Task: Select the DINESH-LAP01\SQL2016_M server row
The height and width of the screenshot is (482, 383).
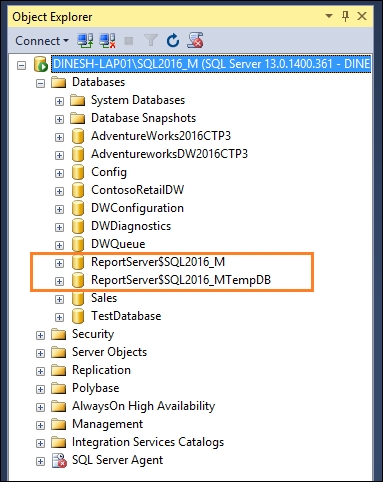Action: click(x=211, y=64)
